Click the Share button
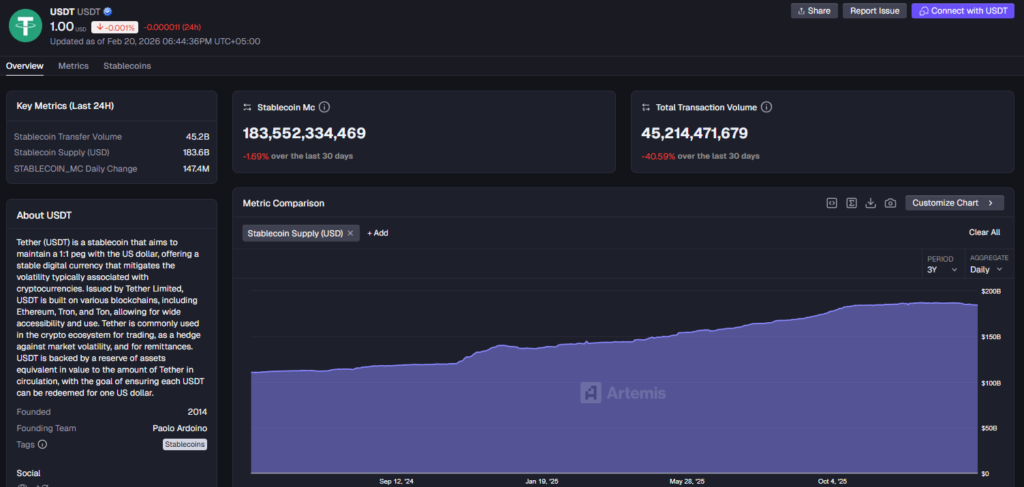 coord(814,10)
